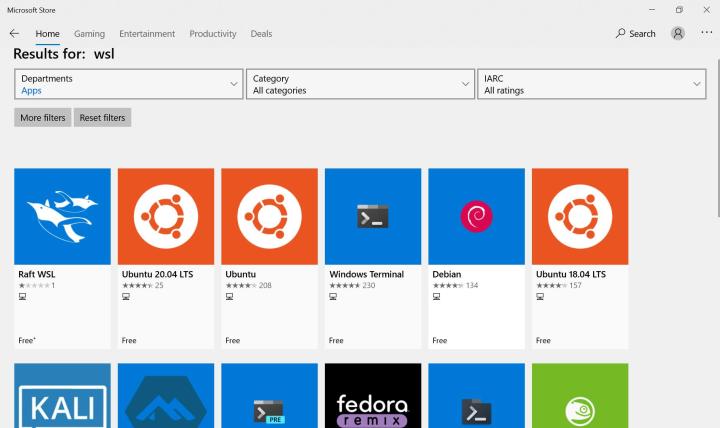Image resolution: width=720 pixels, height=428 pixels.
Task: Click the Reset filters button
Action: [102, 118]
